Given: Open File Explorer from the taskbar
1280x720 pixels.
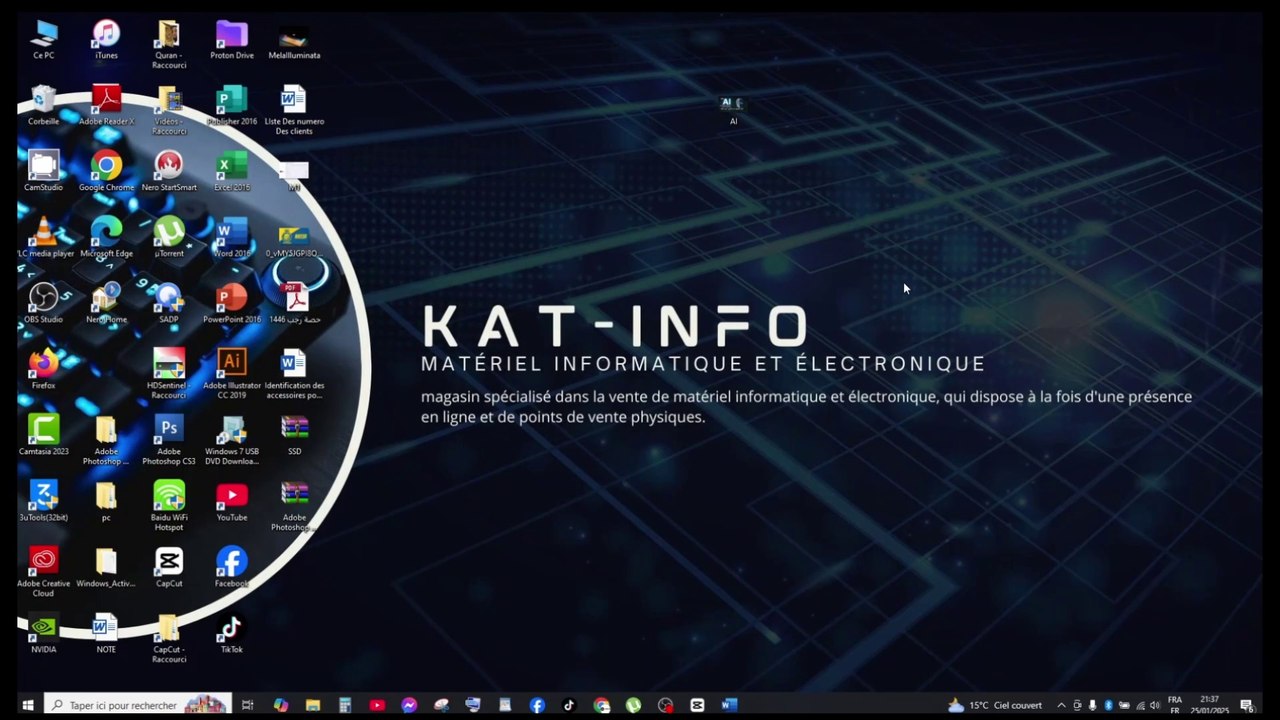Looking at the screenshot, I should (x=313, y=705).
